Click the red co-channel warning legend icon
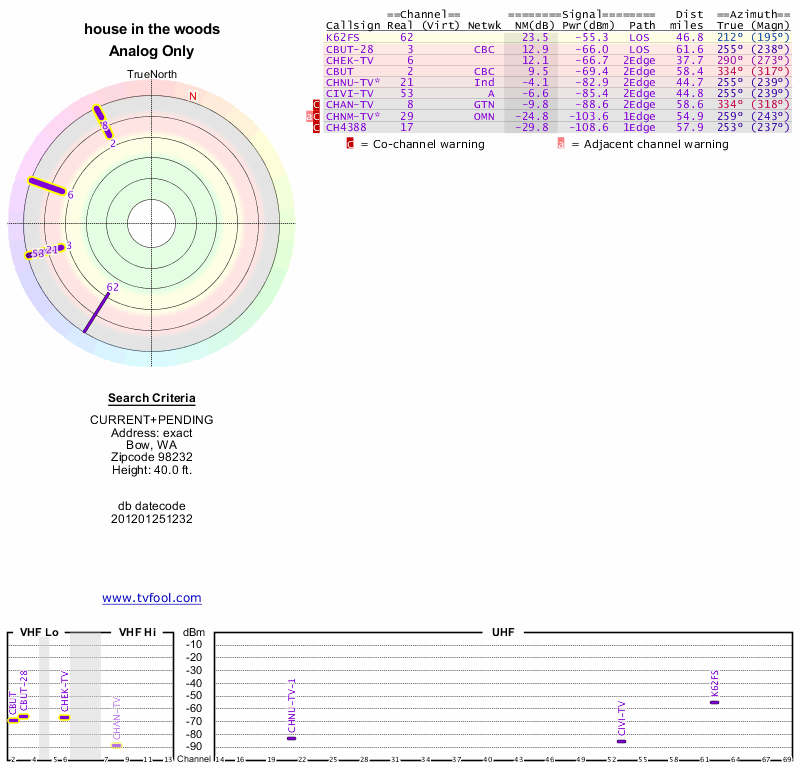 [x=350, y=144]
